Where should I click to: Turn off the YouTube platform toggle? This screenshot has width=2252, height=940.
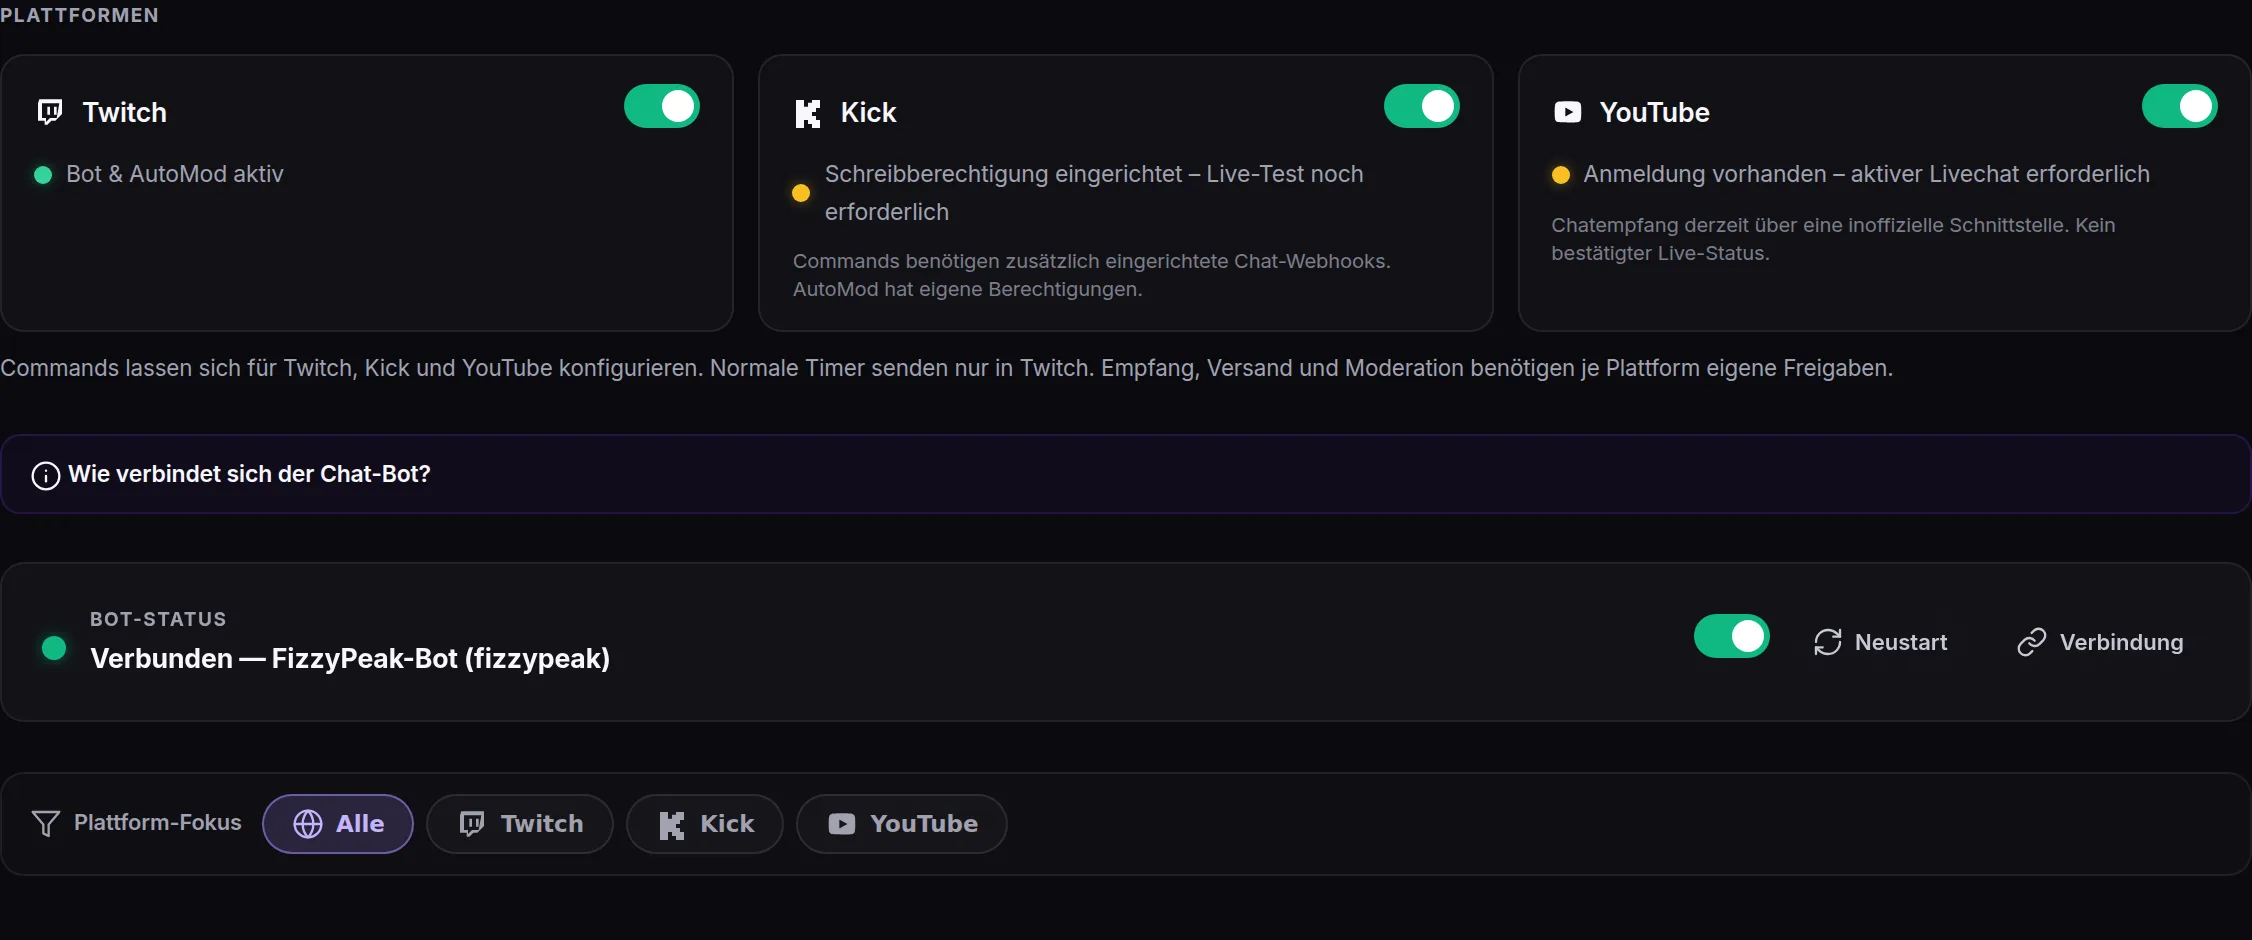(2180, 106)
